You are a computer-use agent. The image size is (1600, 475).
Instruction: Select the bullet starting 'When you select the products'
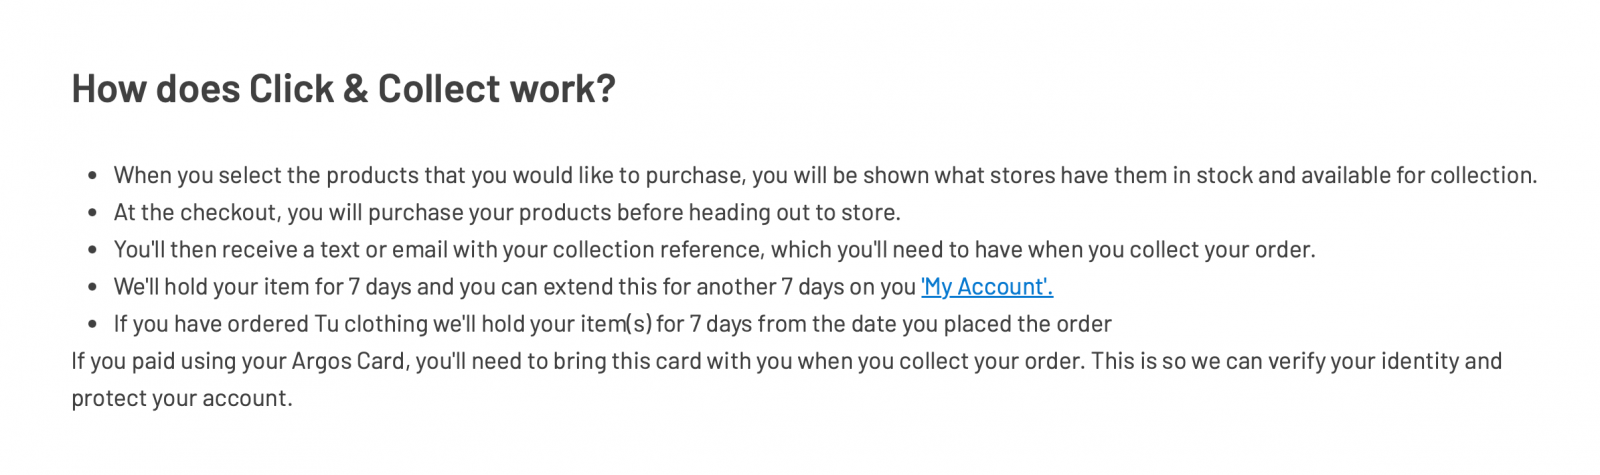coord(825,176)
